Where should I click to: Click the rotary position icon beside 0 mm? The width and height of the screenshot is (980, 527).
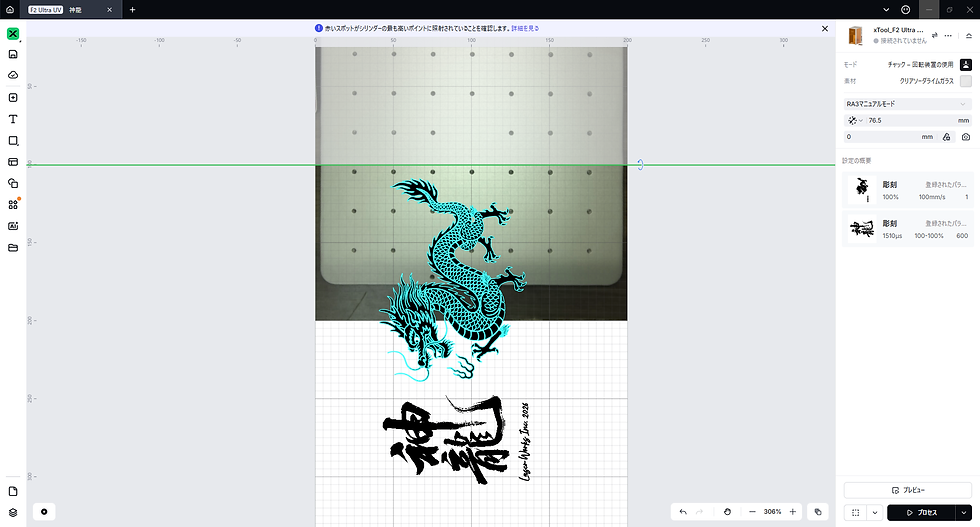pos(947,137)
